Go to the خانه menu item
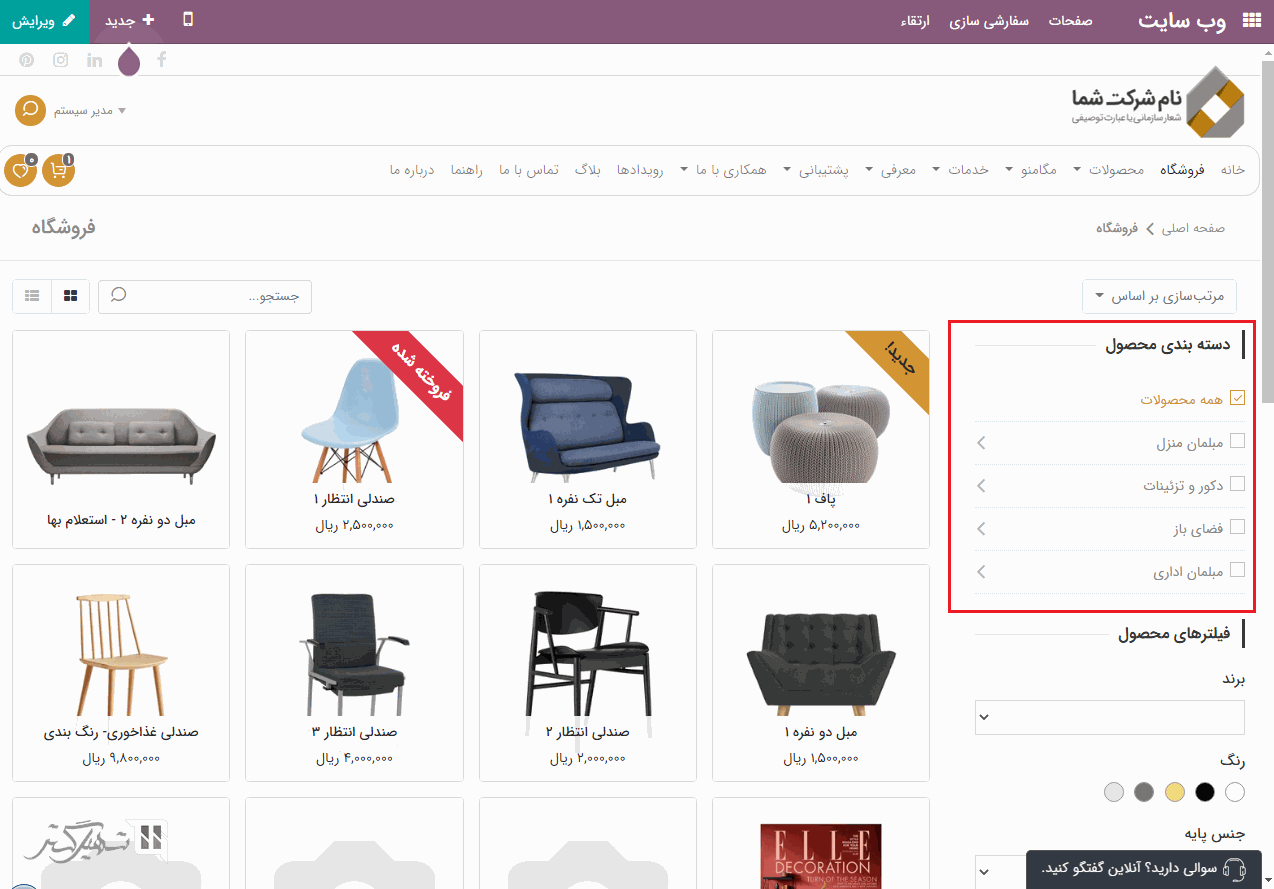The width and height of the screenshot is (1274, 889). 1233,170
